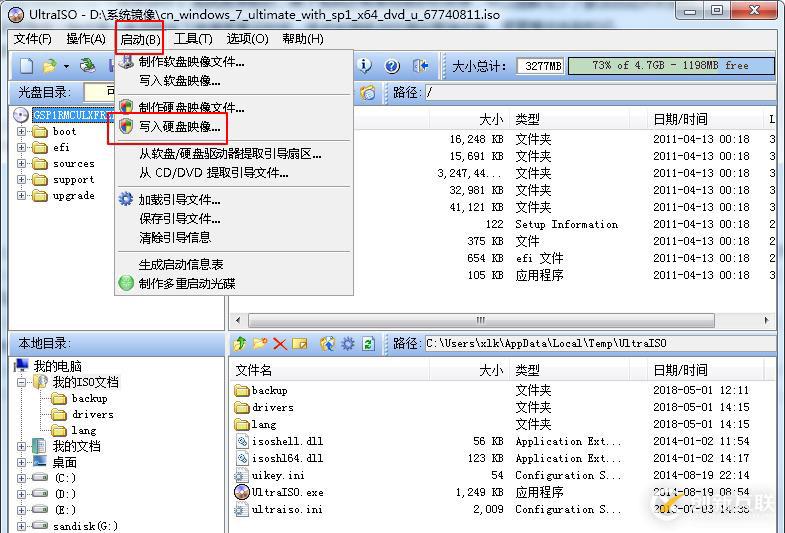Expand the 我的文档 tree node

(21, 446)
